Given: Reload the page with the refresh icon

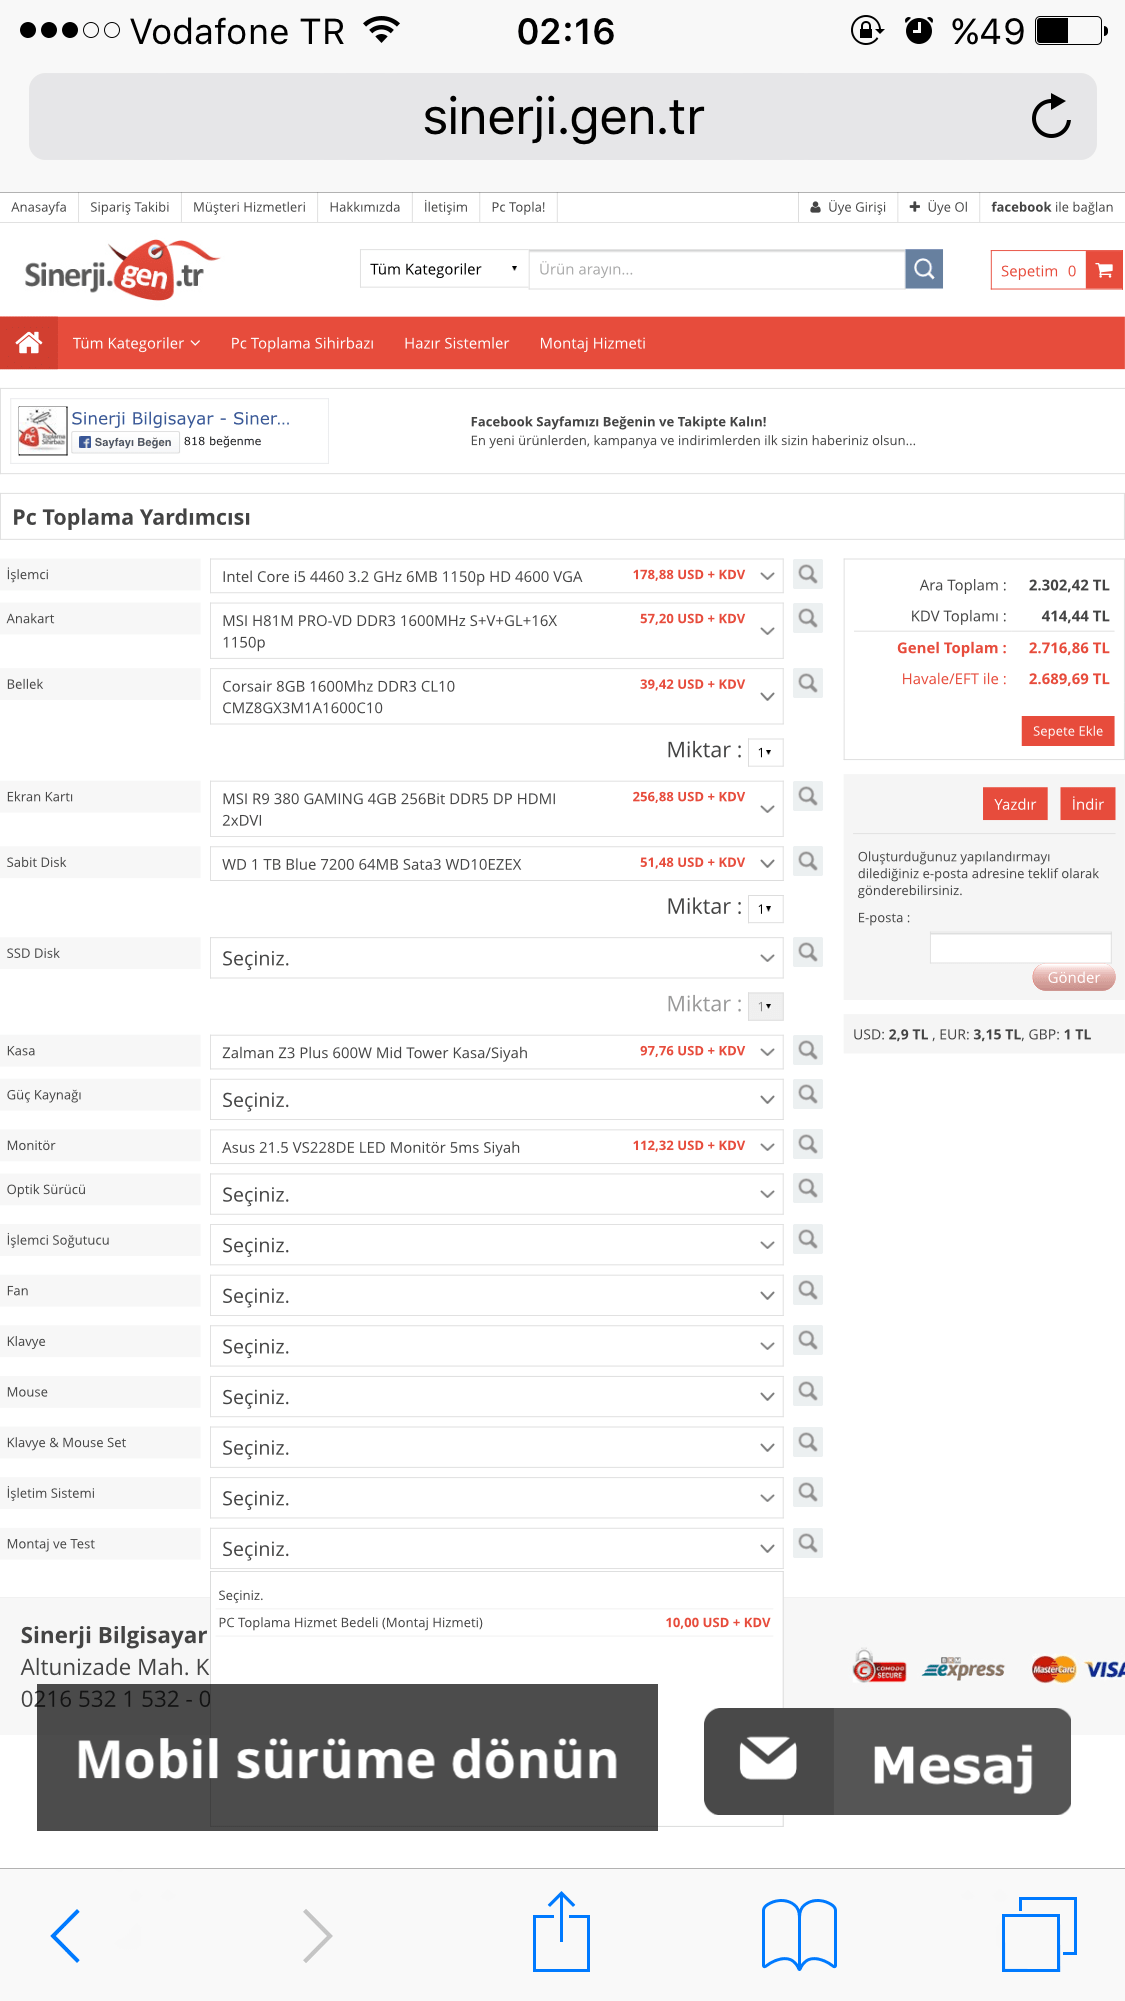Looking at the screenshot, I should (x=1051, y=117).
